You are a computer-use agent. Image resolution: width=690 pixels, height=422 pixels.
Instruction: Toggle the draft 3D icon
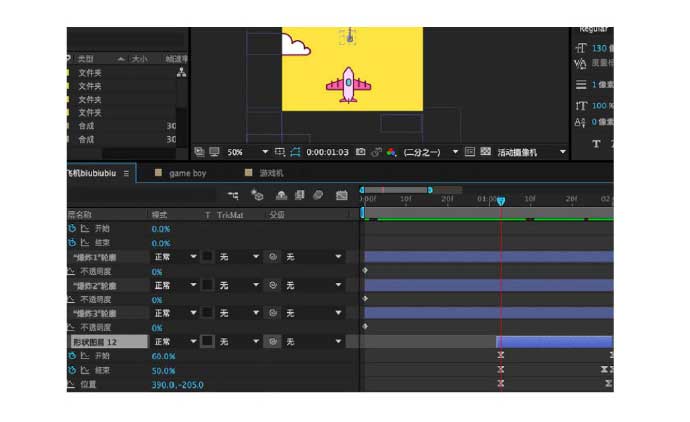257,194
